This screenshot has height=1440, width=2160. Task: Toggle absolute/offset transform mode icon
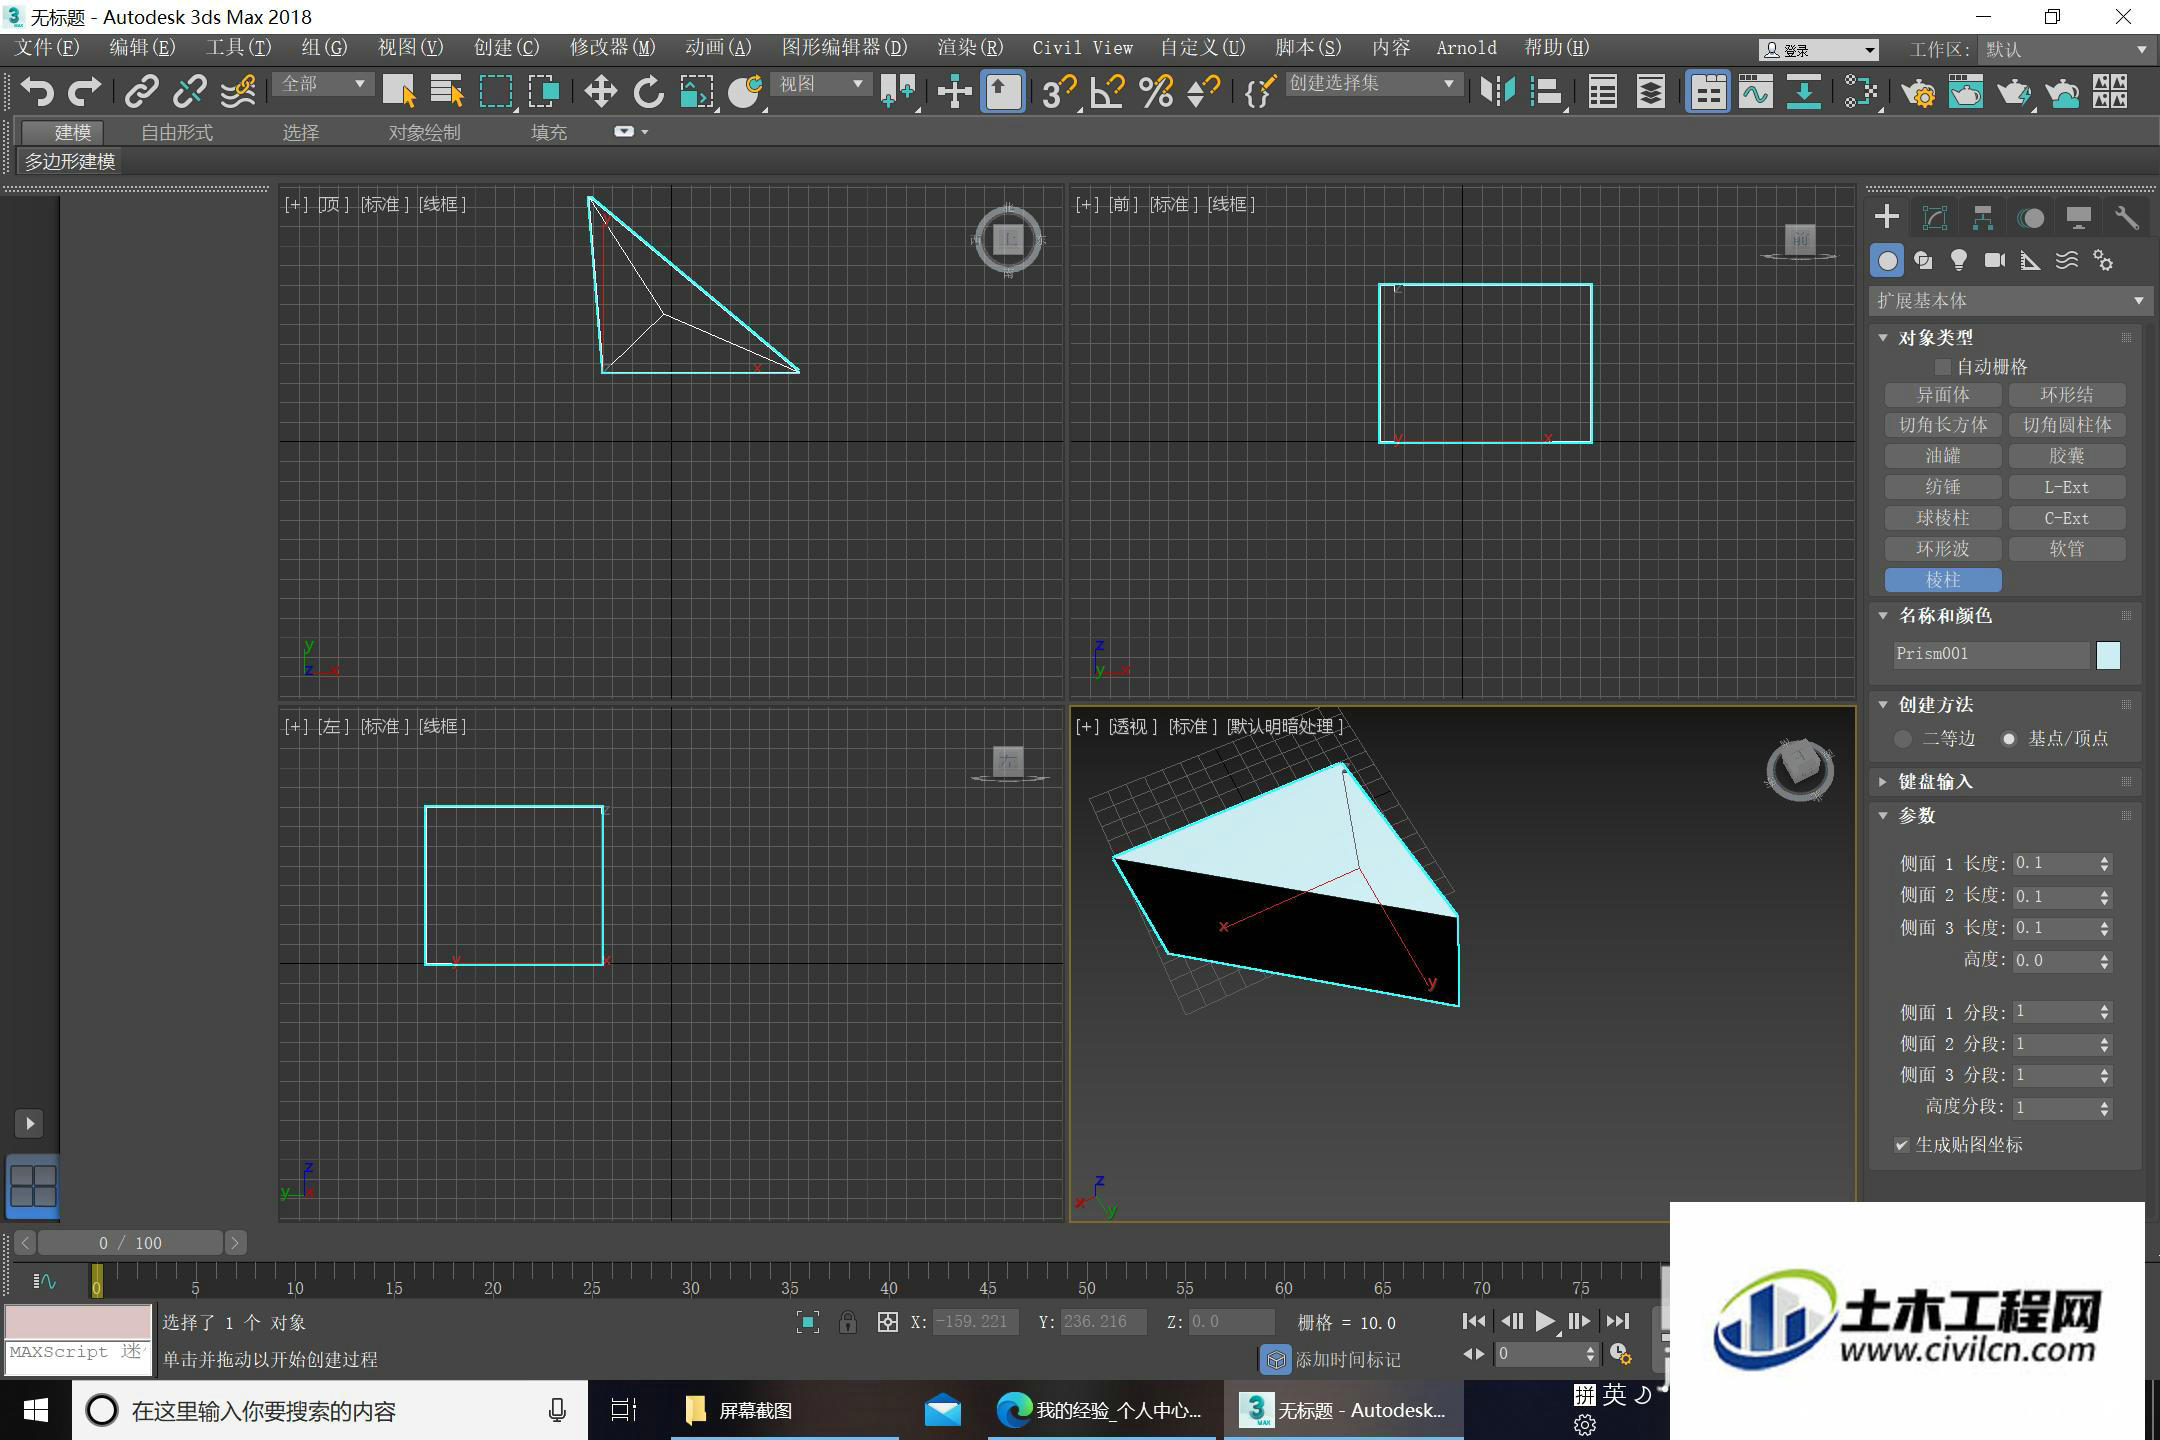point(887,1322)
